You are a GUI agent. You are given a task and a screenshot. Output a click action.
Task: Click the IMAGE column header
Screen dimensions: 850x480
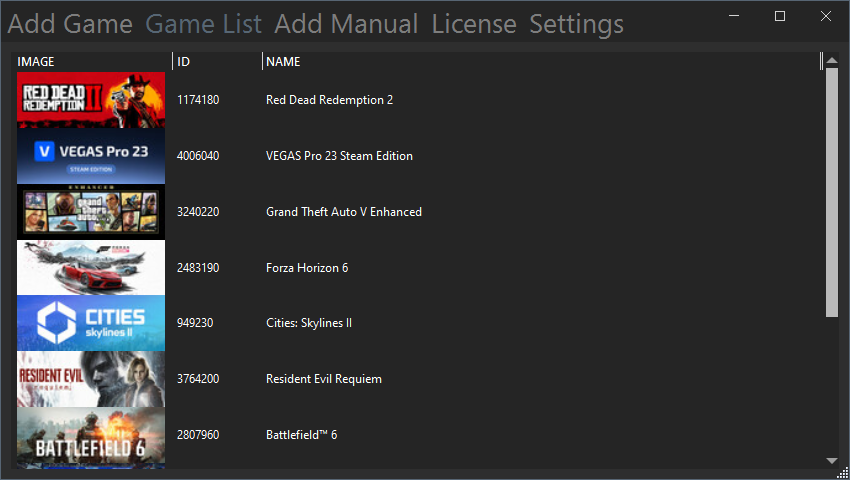coord(93,62)
